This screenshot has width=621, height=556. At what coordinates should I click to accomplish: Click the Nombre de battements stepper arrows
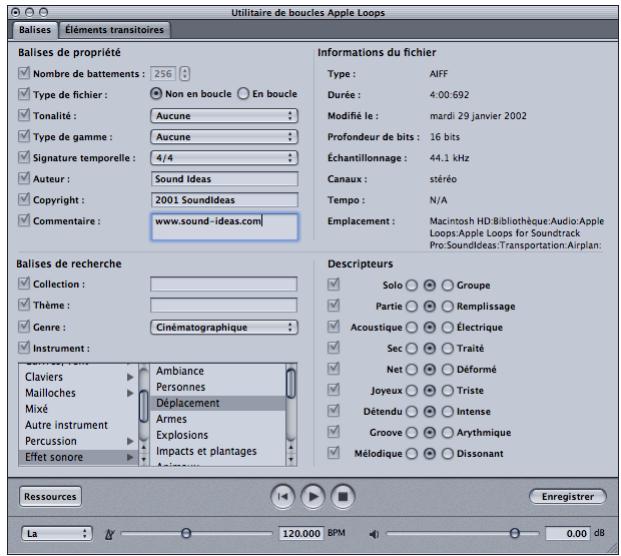point(185,74)
